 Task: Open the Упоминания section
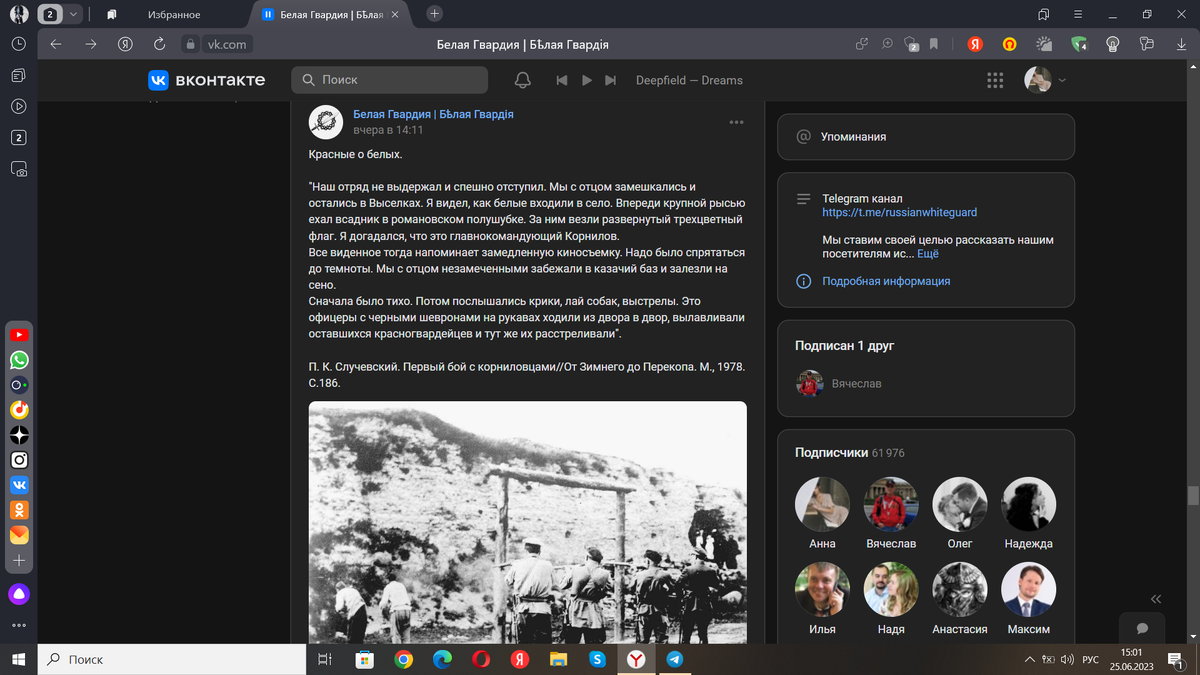(x=926, y=137)
